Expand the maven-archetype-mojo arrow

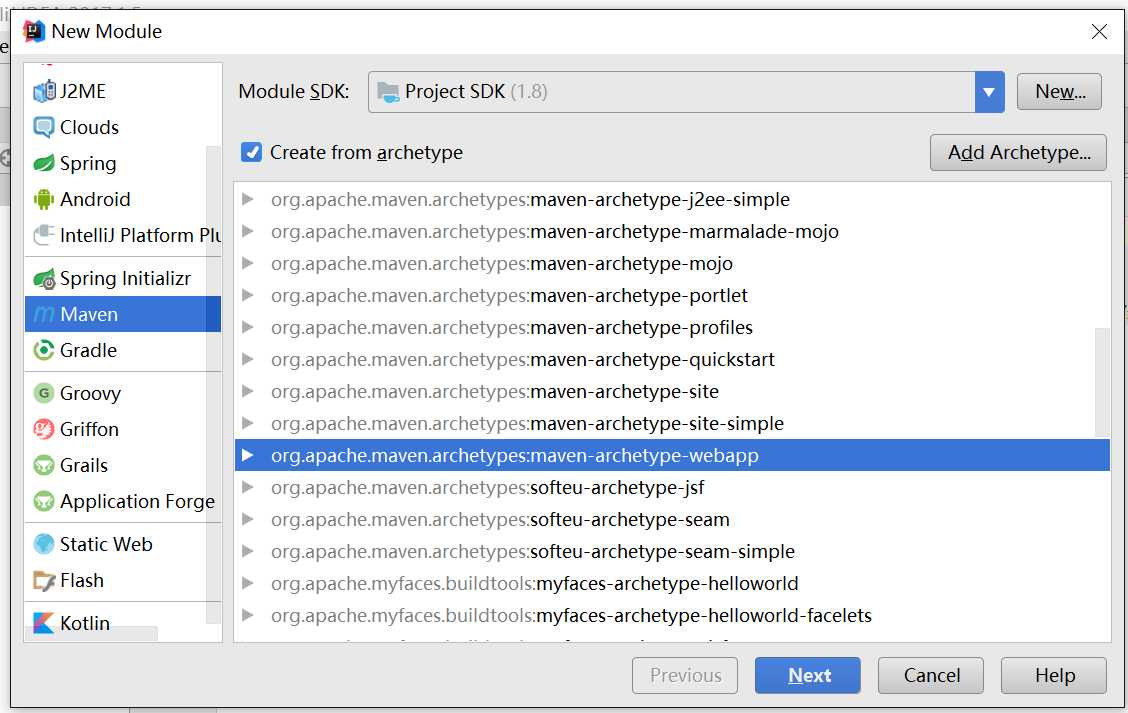click(247, 263)
